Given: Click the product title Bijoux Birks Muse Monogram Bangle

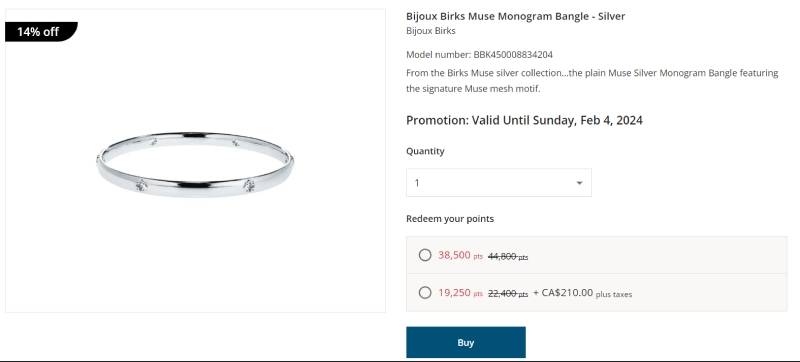Looking at the screenshot, I should [x=515, y=16].
